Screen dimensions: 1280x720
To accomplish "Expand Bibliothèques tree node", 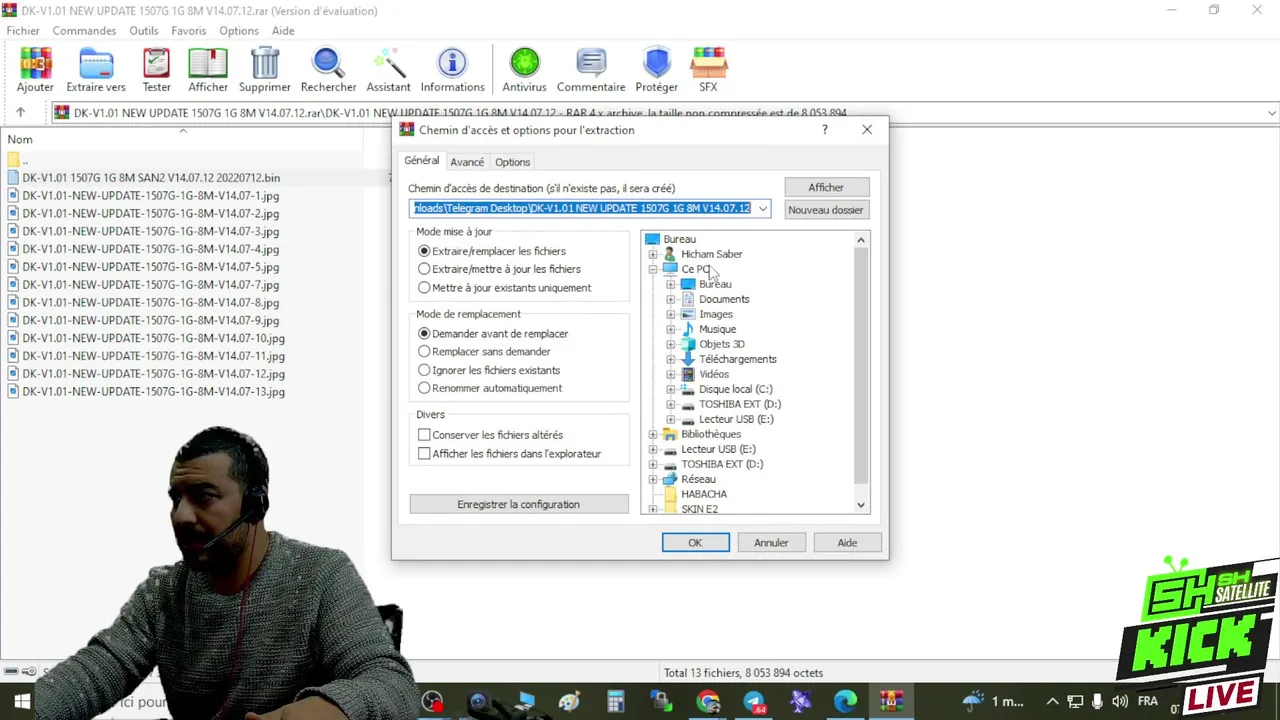I will click(x=653, y=434).
